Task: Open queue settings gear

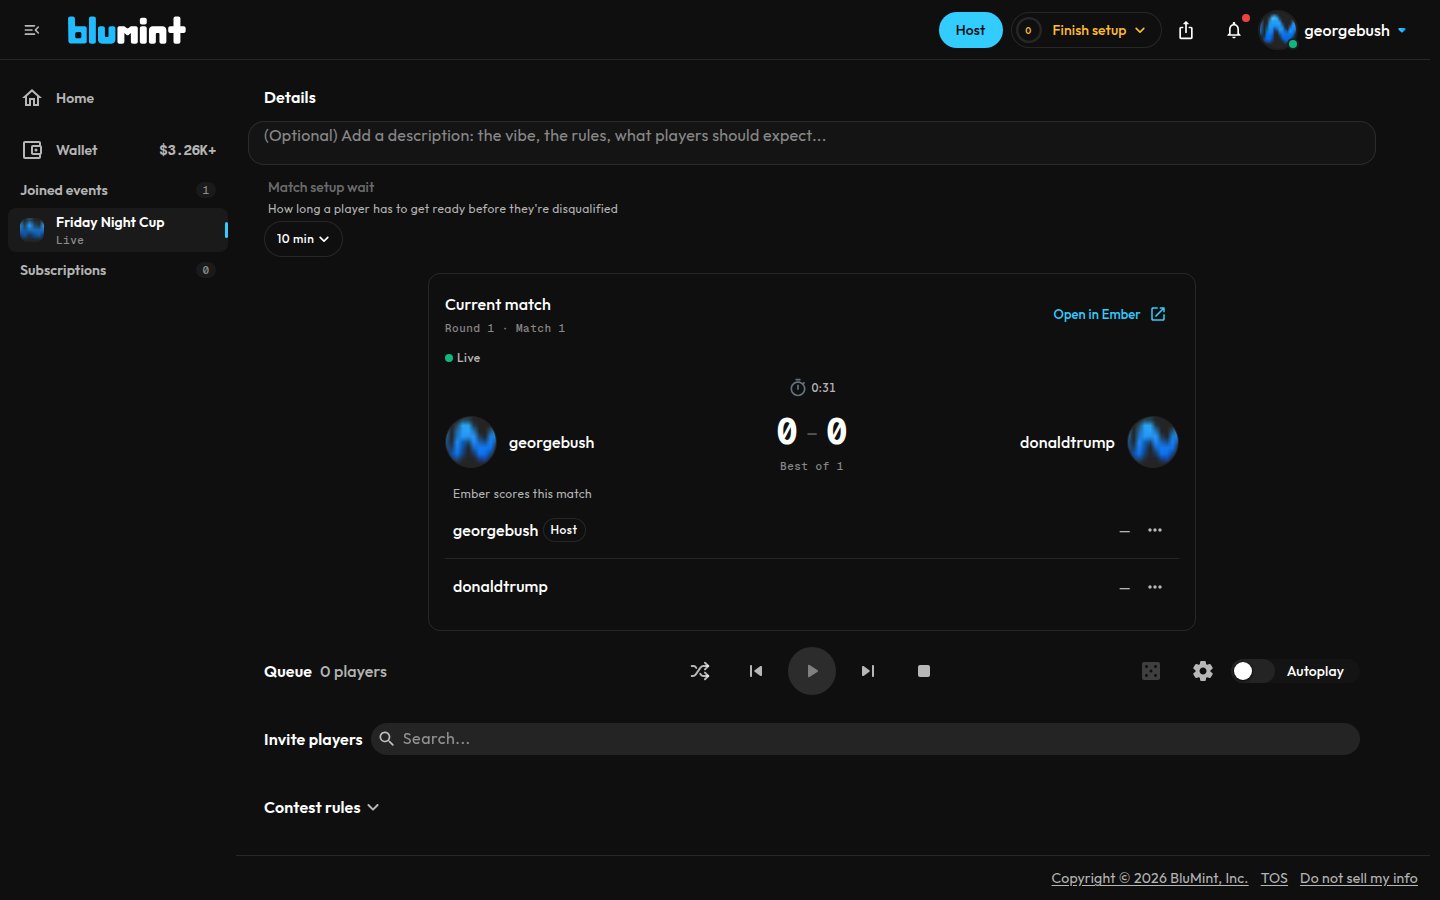Action: (1203, 671)
